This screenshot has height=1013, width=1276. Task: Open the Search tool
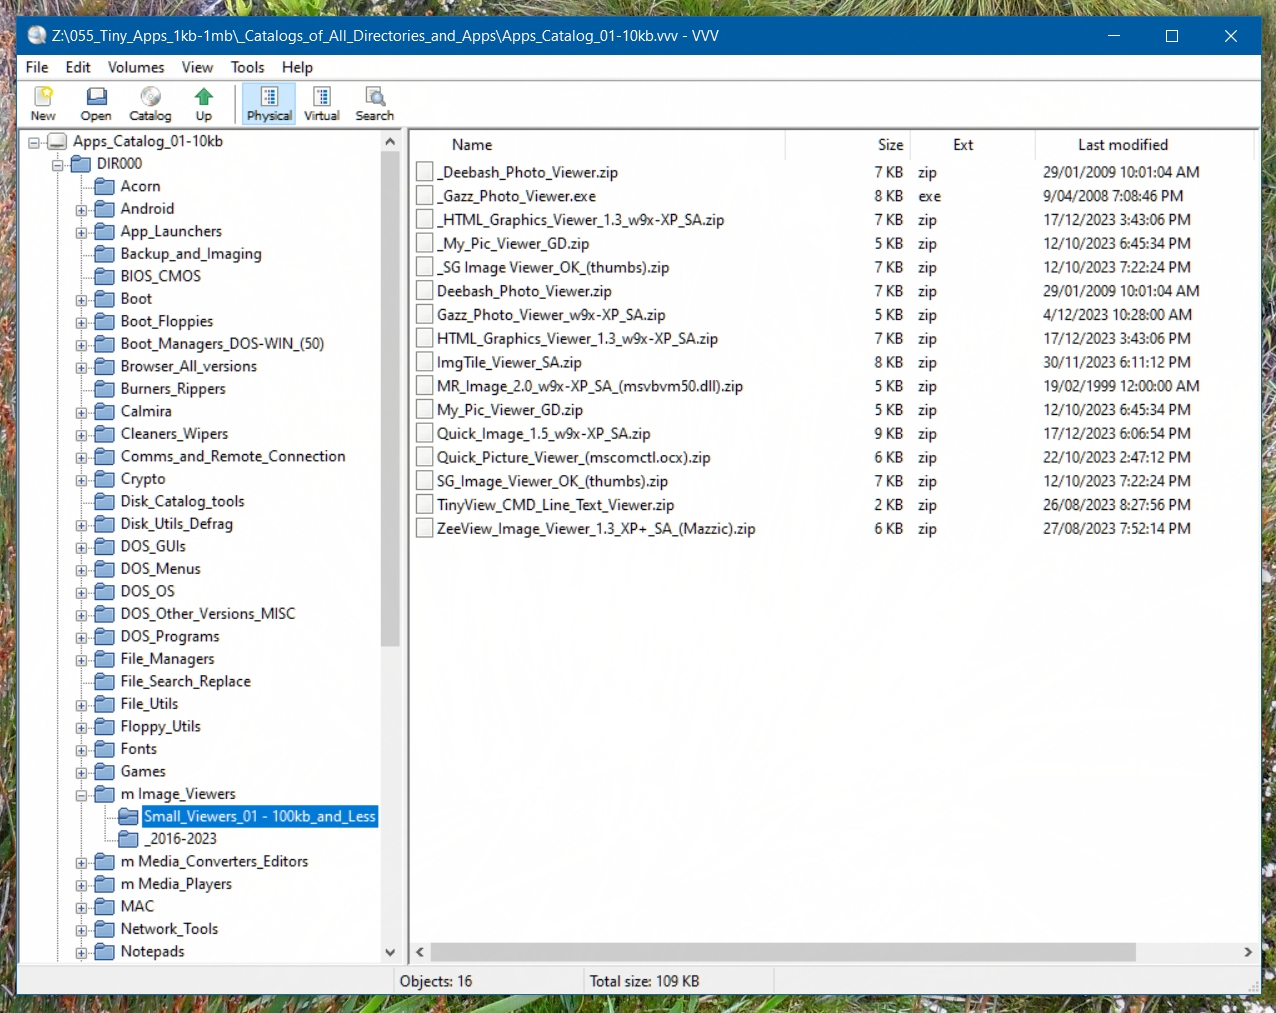(375, 104)
